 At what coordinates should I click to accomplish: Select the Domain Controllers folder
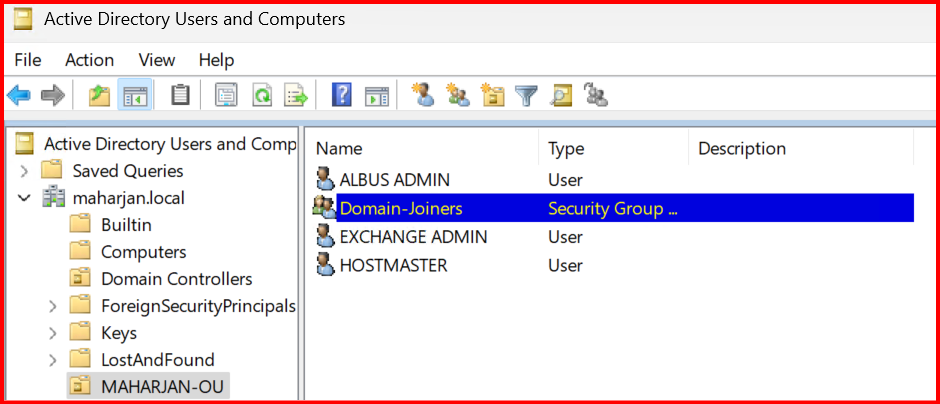click(x=176, y=279)
